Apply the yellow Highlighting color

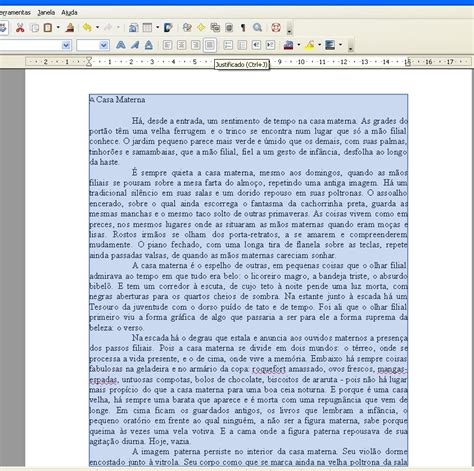[x=309, y=45]
